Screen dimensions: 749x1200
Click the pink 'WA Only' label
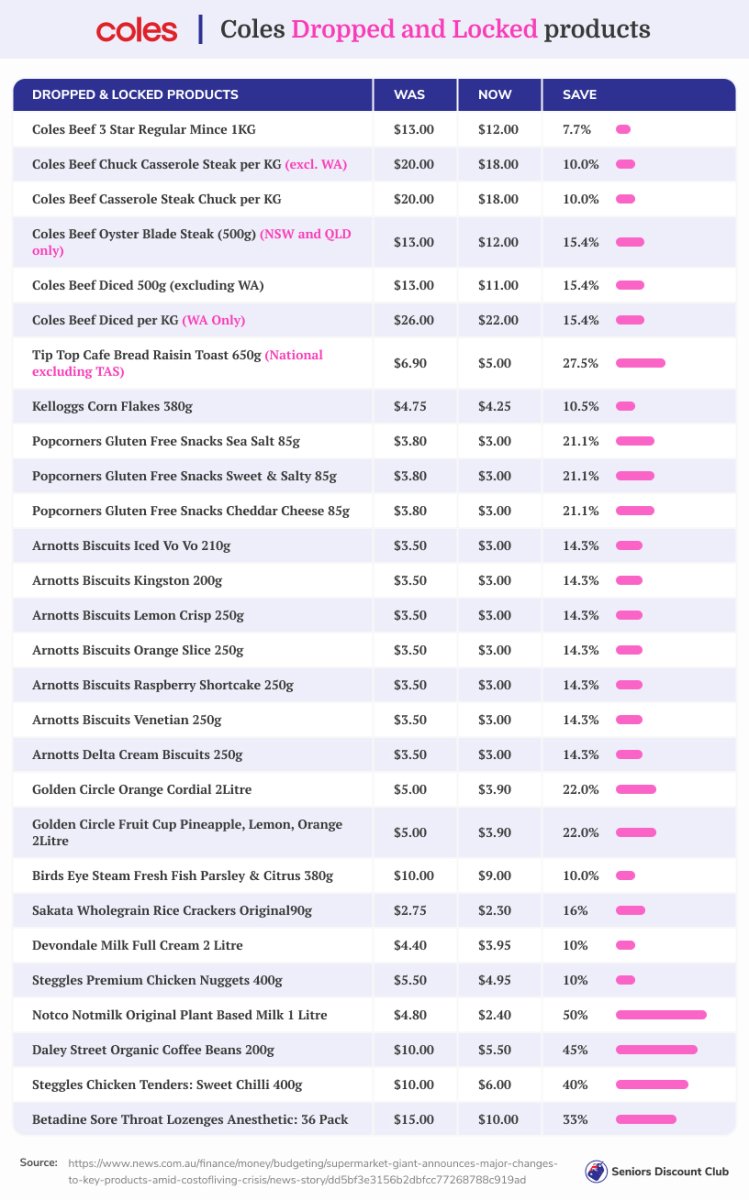click(x=213, y=320)
